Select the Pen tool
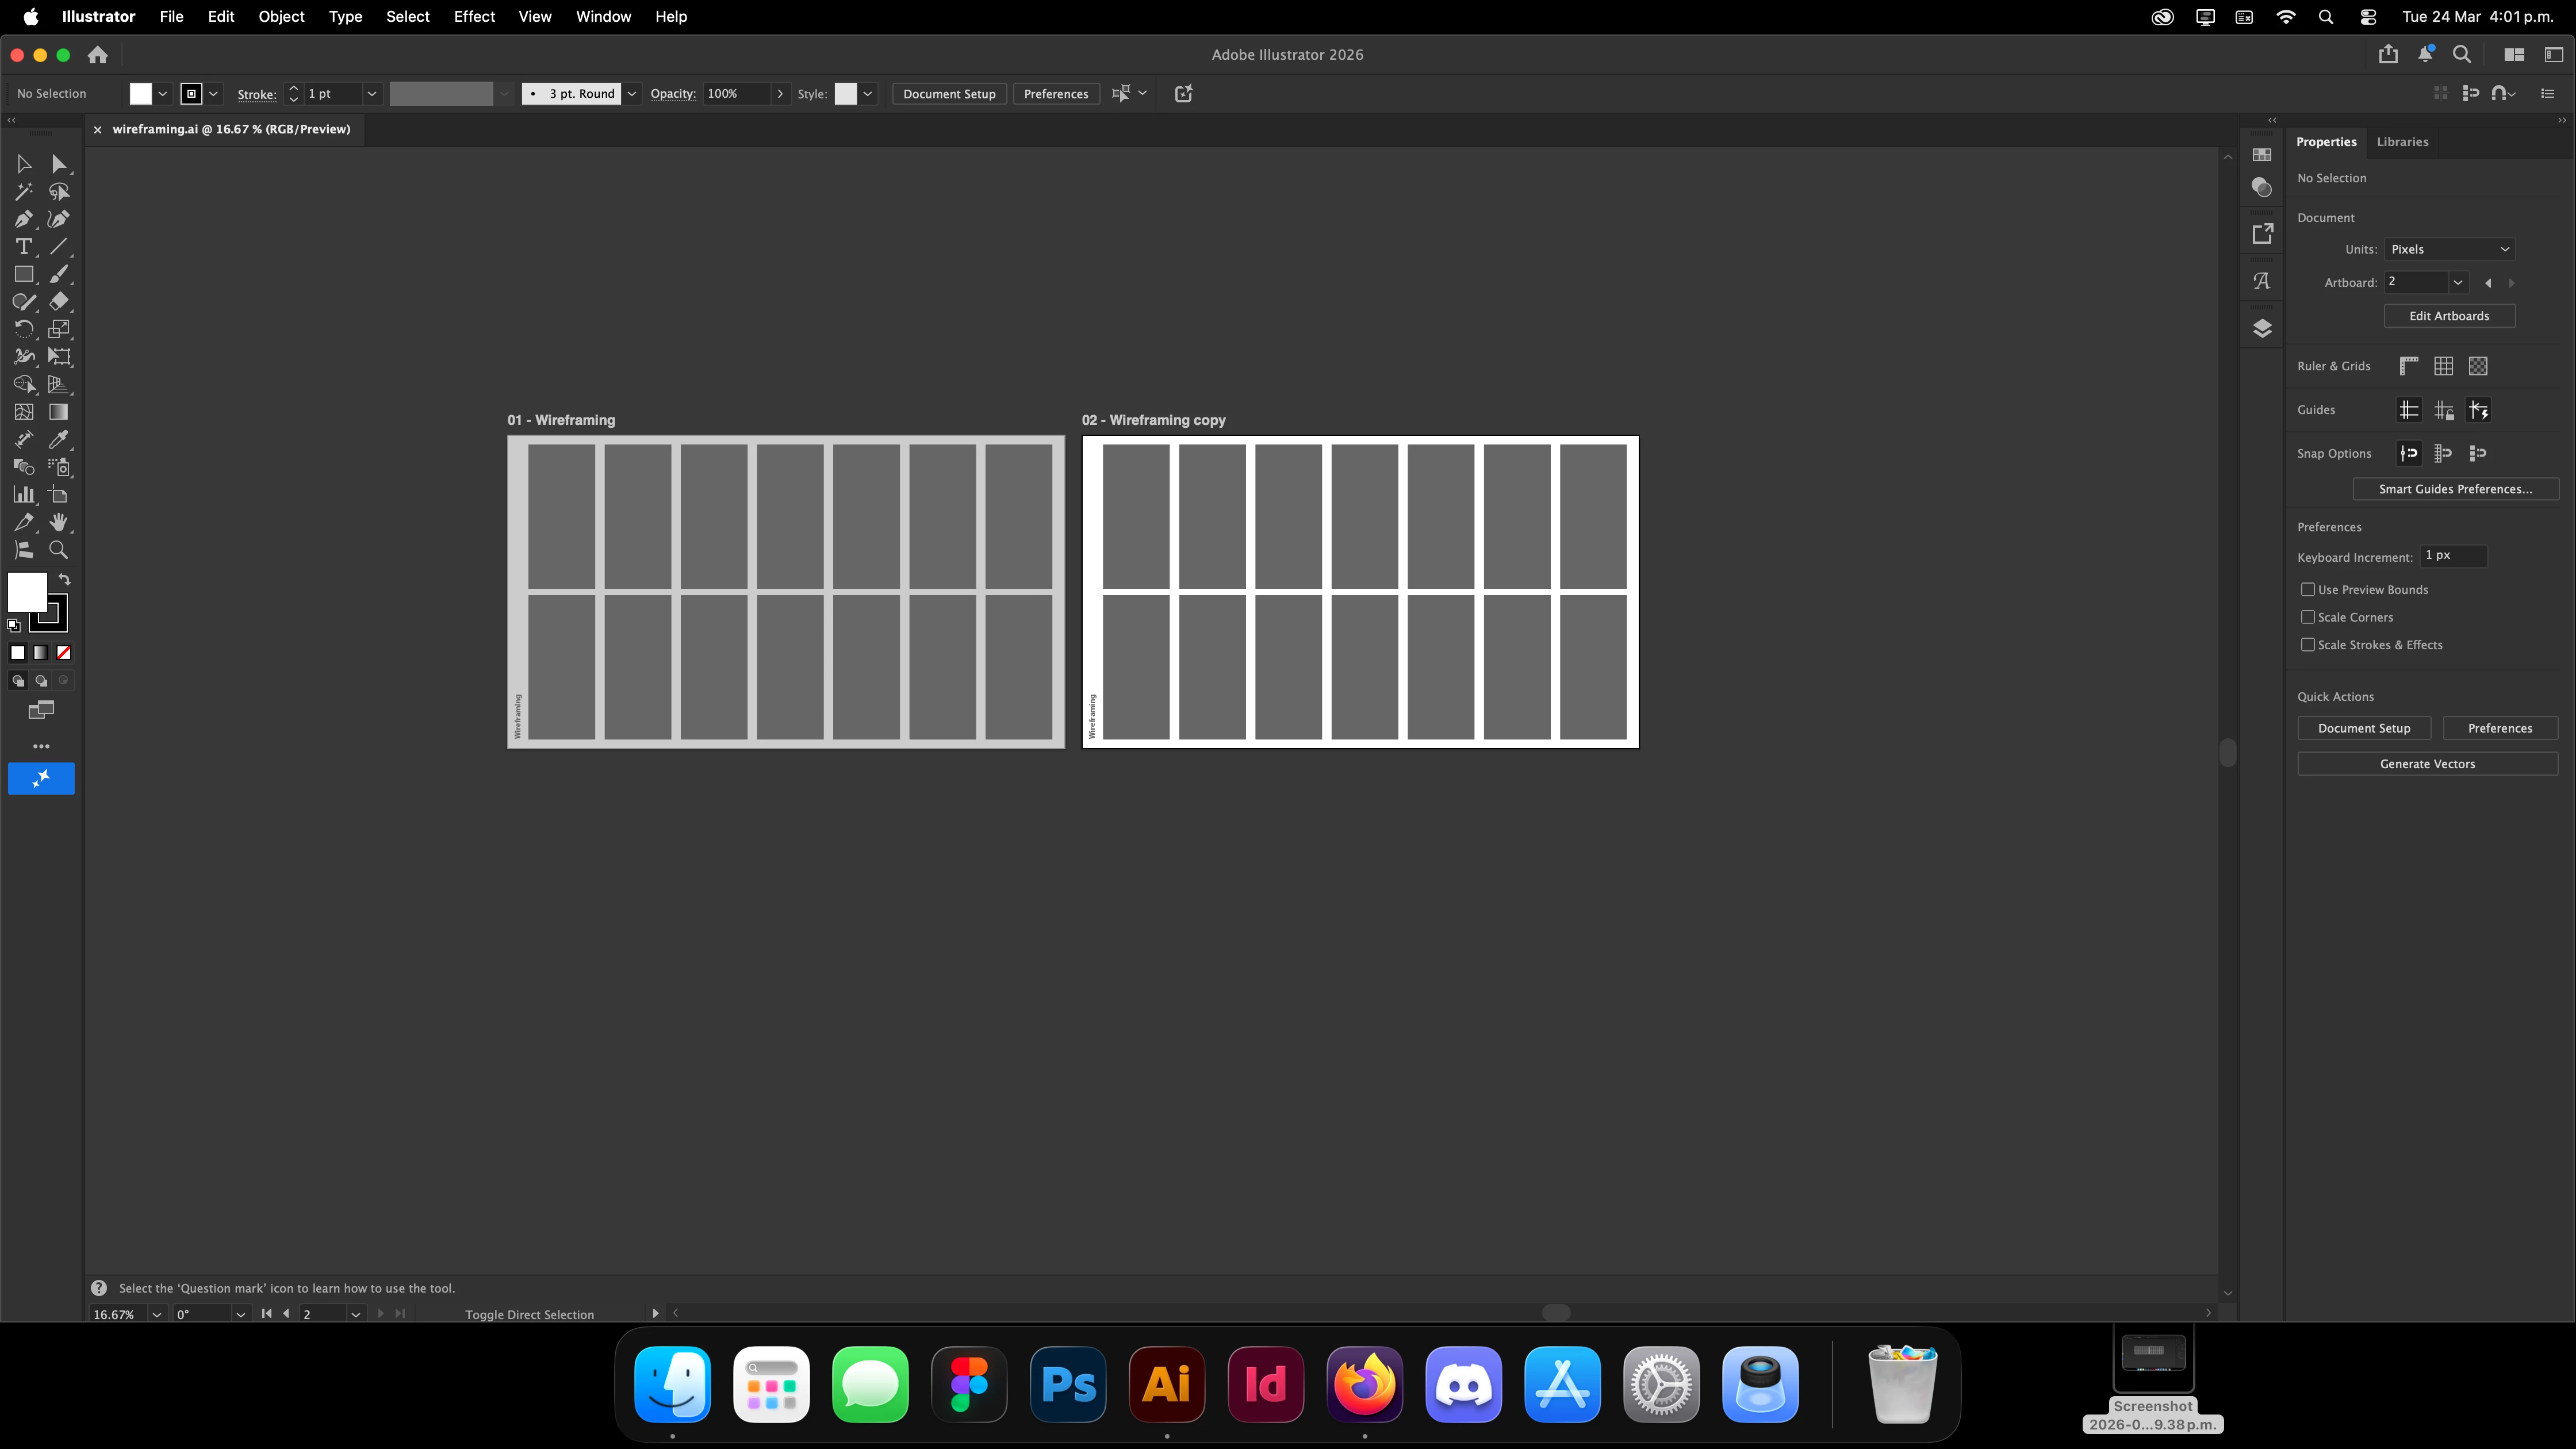Viewport: 2576px width, 1449px height. [x=23, y=219]
